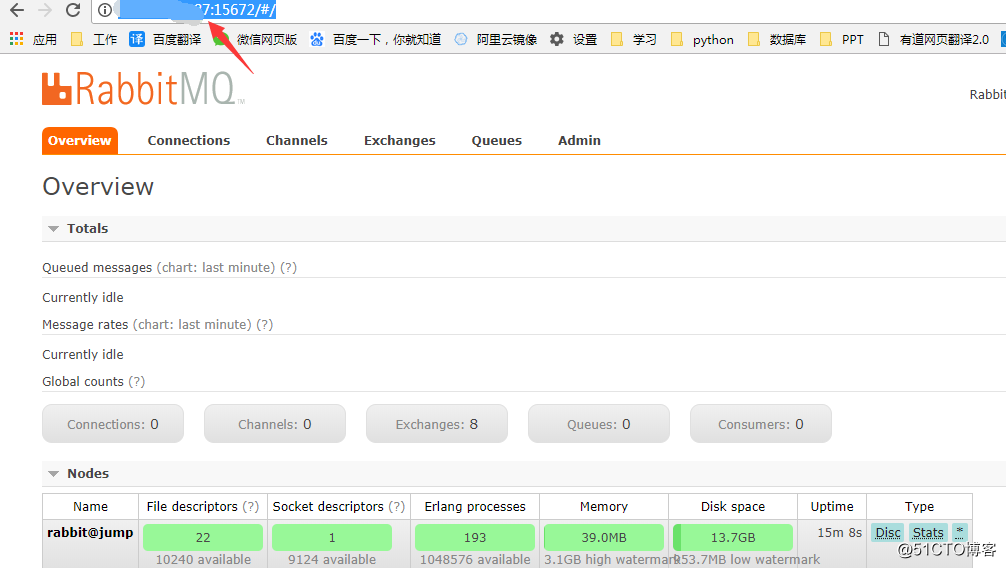Click the uptime value 15m 8s
Viewport: 1006px width, 568px height.
(x=839, y=533)
